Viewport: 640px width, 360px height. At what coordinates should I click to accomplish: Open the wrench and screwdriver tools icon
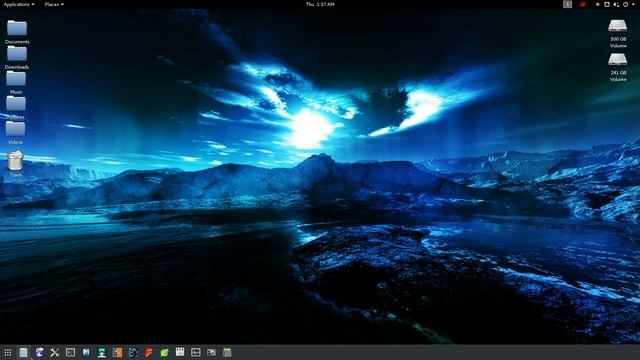(55, 352)
